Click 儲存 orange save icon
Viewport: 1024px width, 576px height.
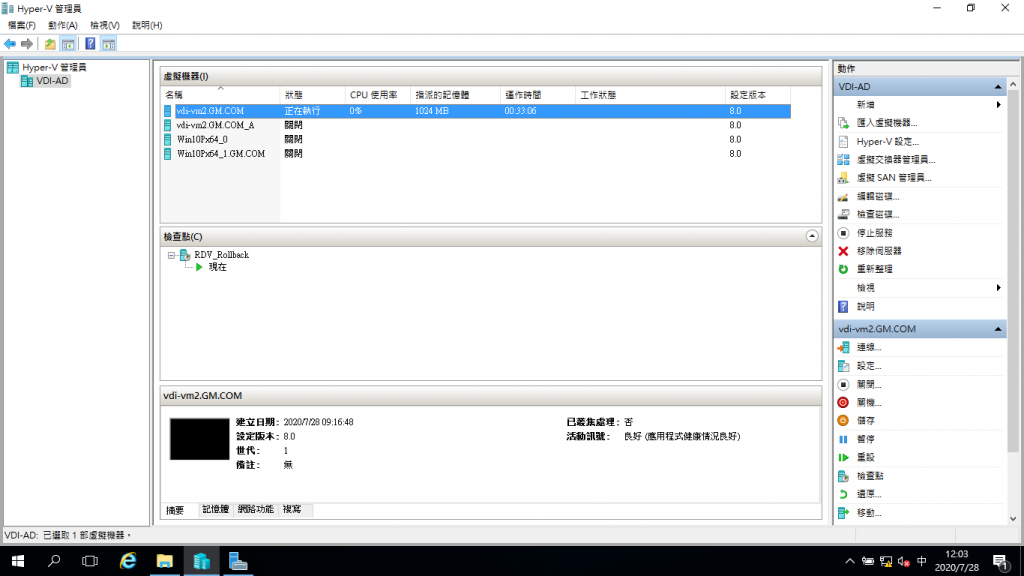[x=843, y=421]
